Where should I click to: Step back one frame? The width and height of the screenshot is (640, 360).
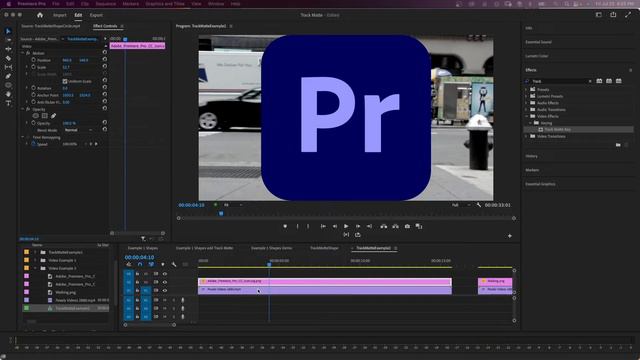(x=335, y=226)
